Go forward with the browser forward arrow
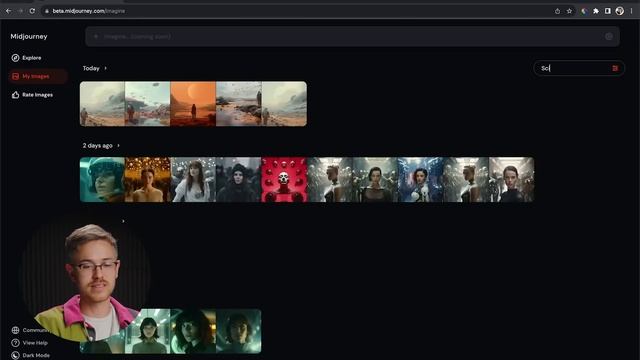 (20, 11)
